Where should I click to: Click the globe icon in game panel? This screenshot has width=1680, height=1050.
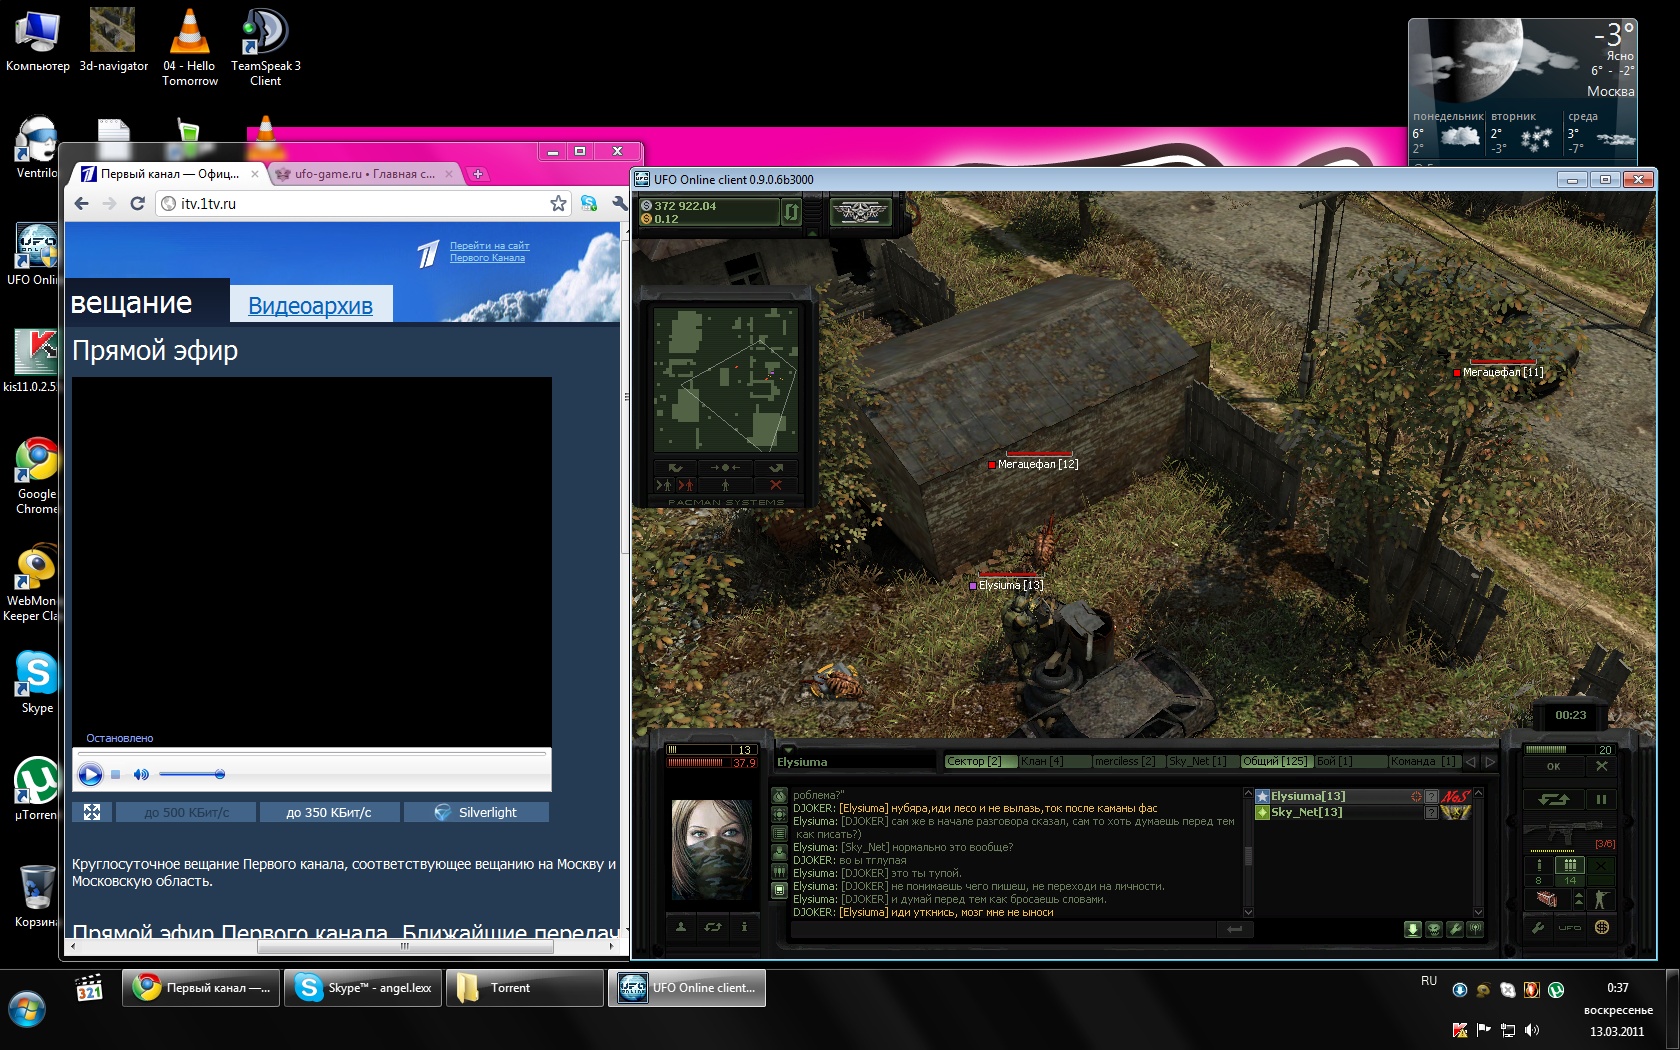pos(1602,927)
